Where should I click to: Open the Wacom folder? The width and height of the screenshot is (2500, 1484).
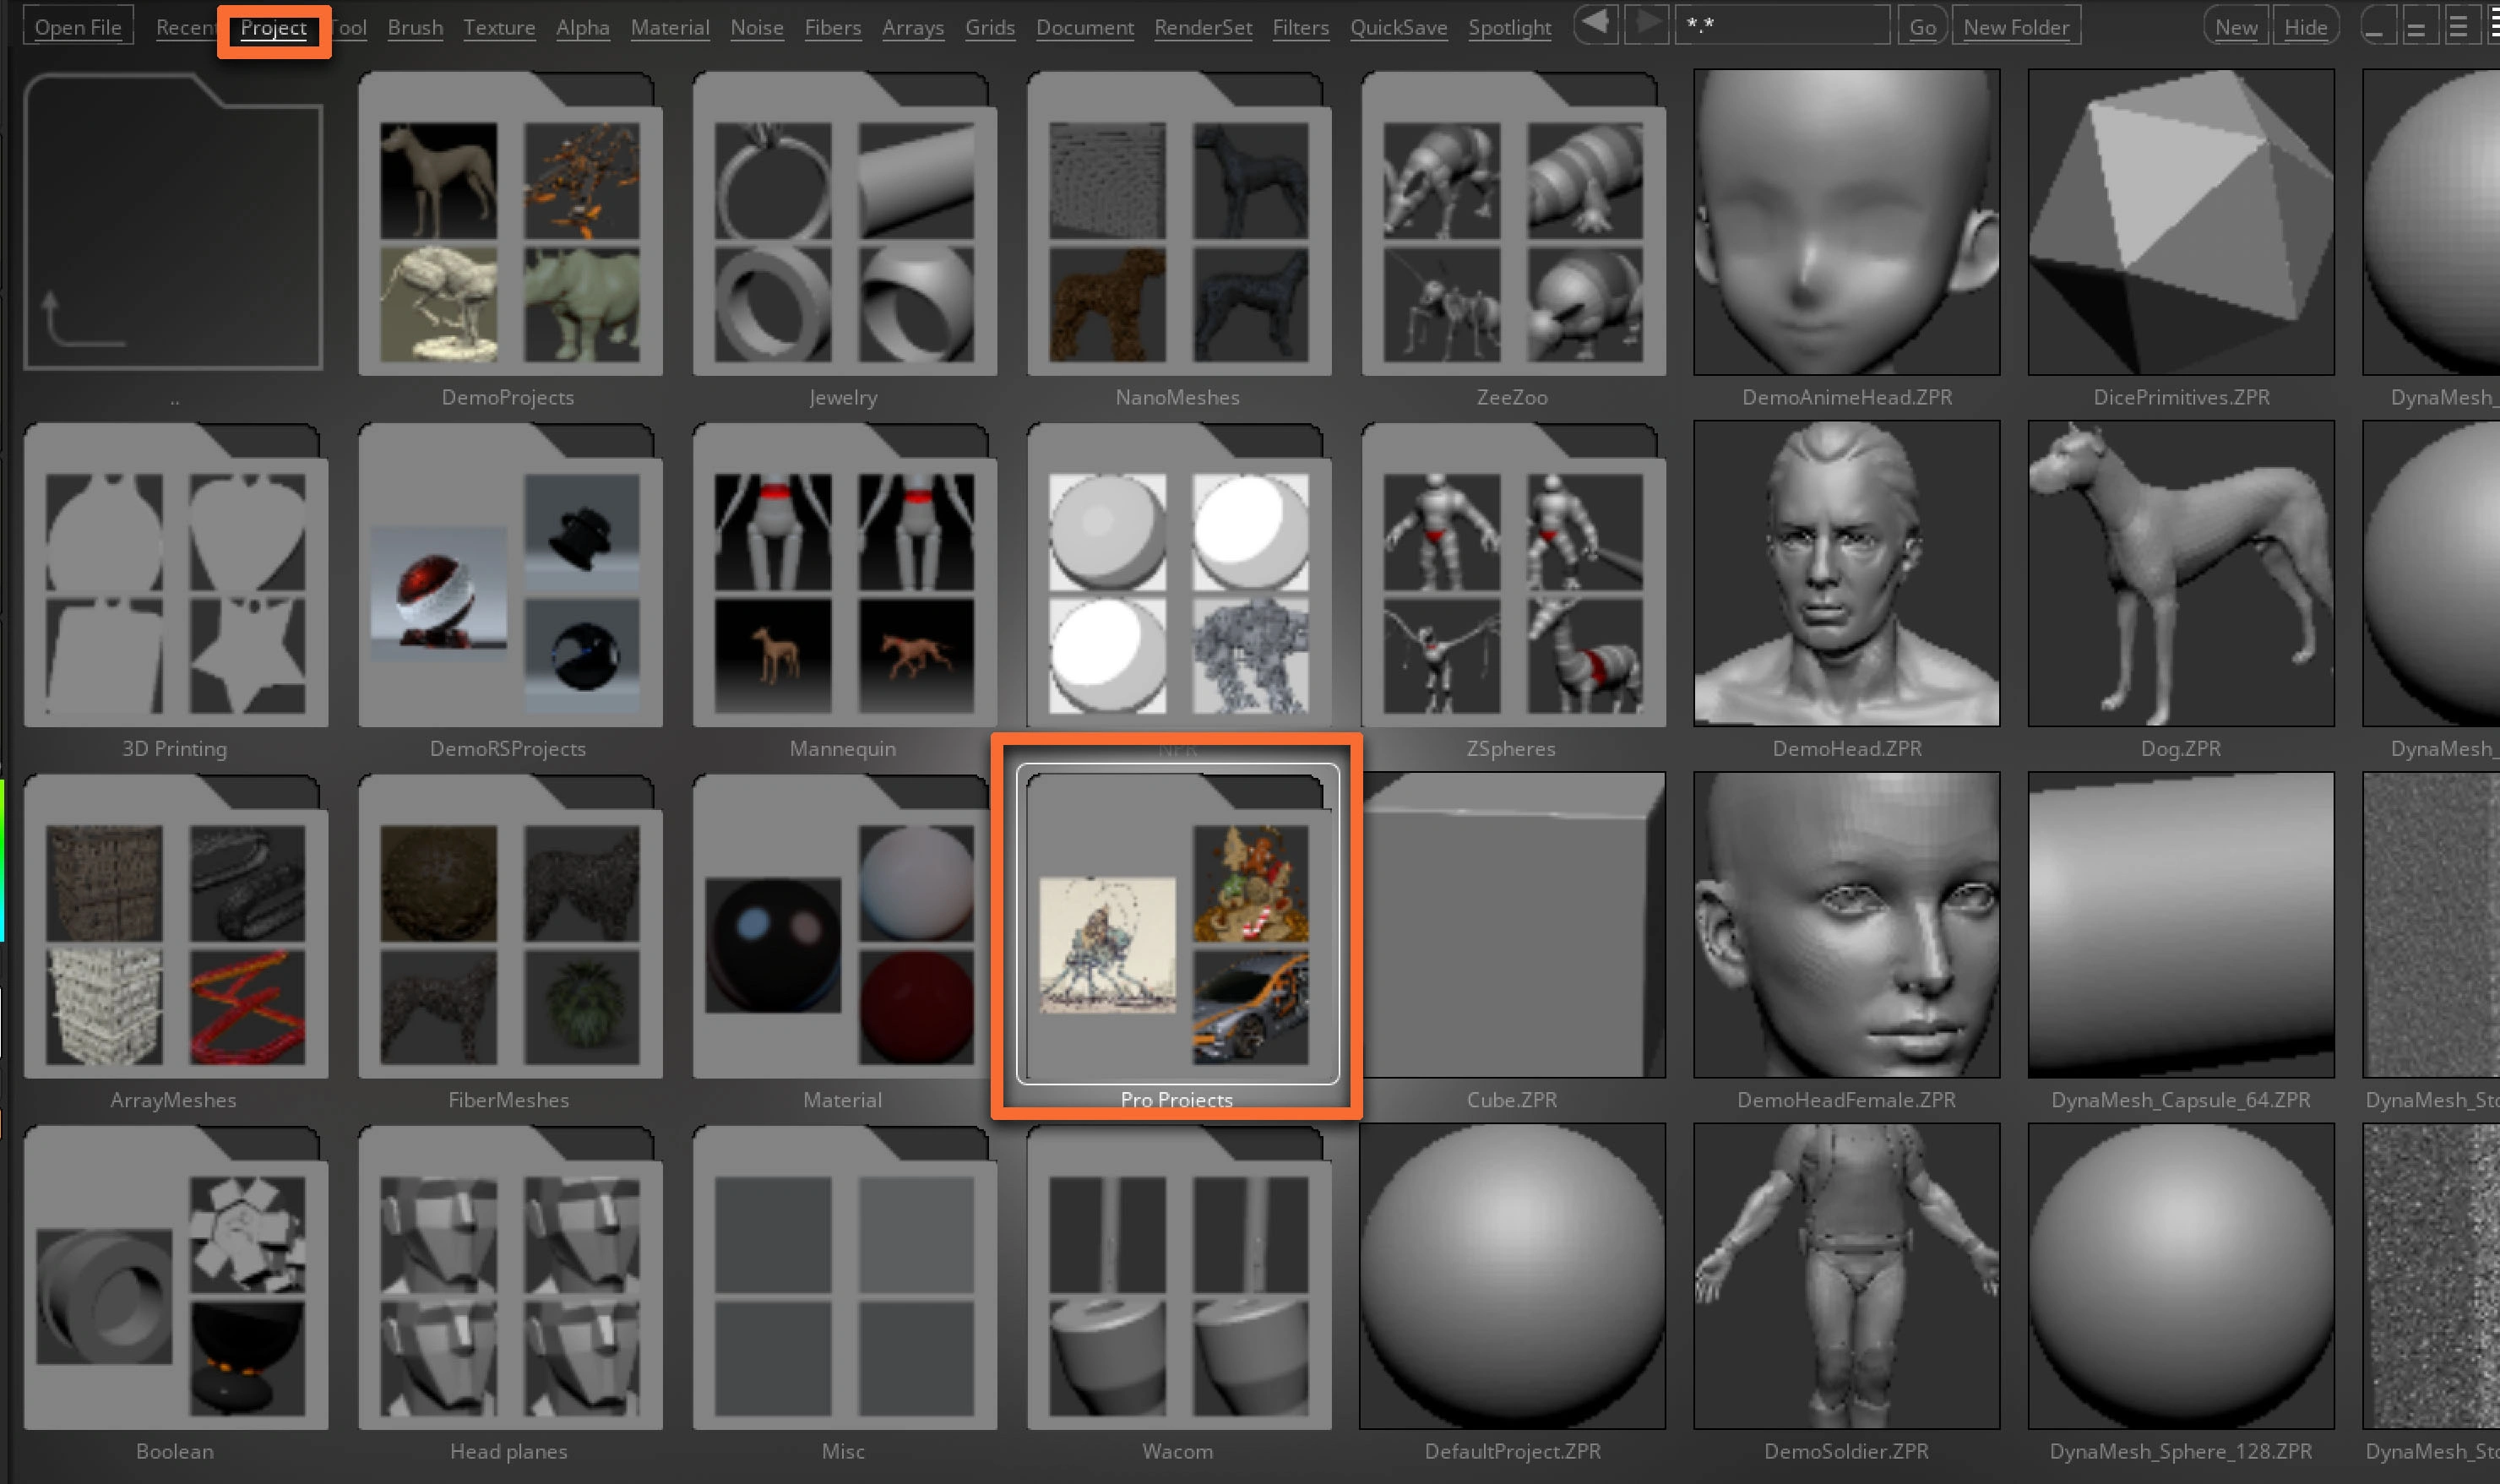click(x=1178, y=1277)
